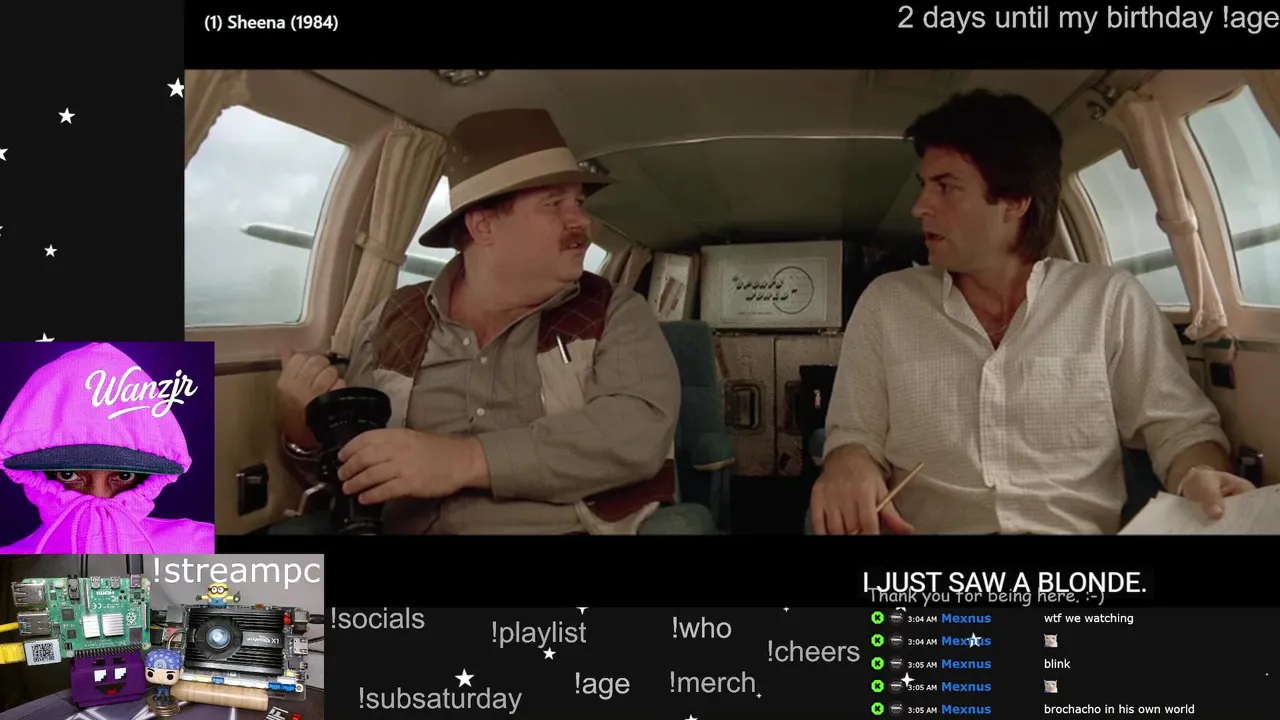Click the user badge on the "brochacho in his own world" row
The image size is (1280, 720).
[896, 709]
